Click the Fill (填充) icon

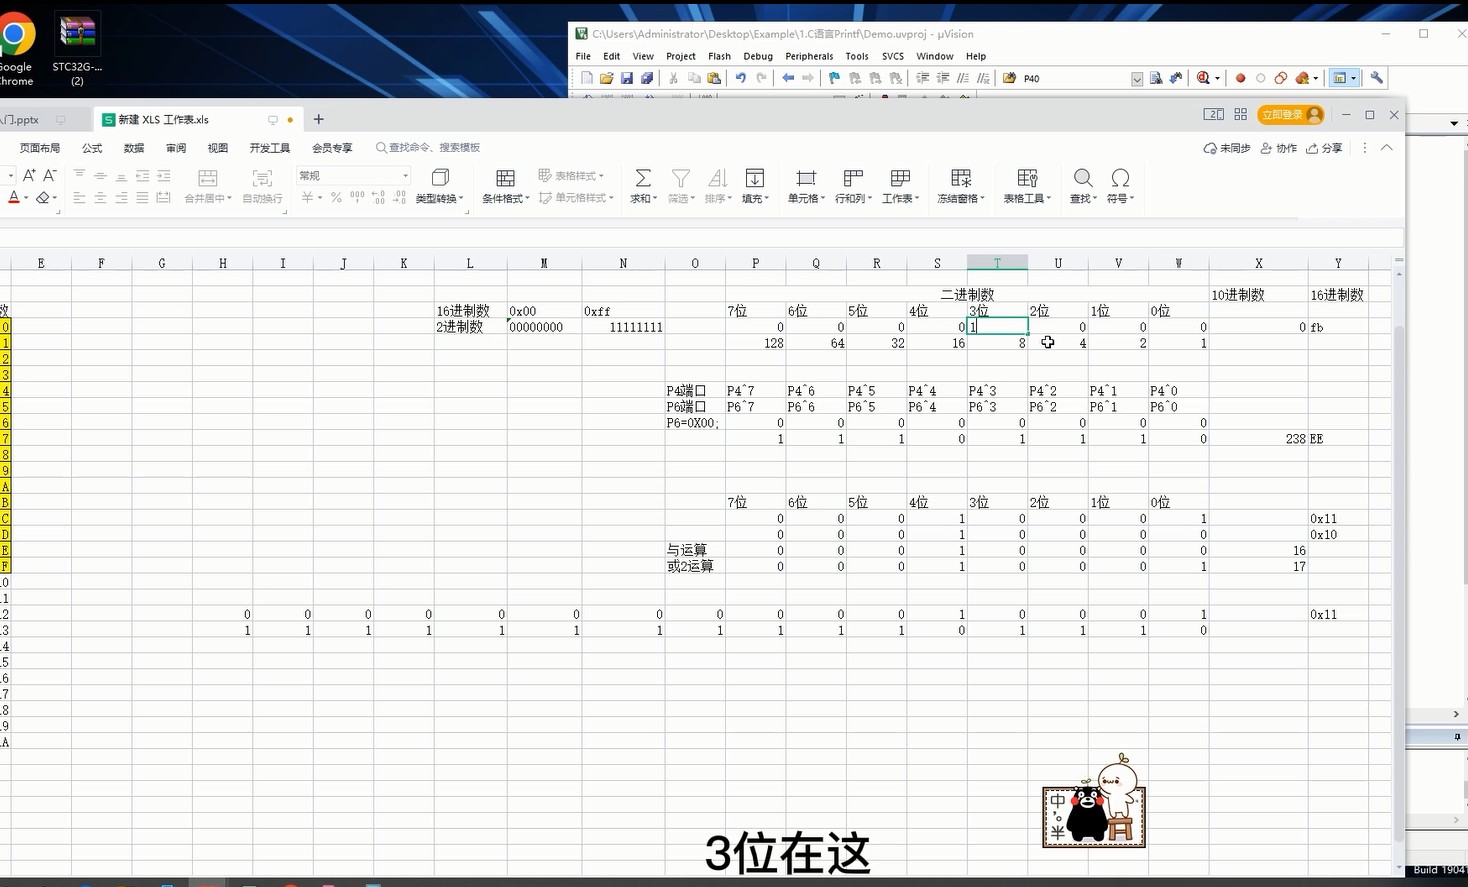click(x=755, y=178)
